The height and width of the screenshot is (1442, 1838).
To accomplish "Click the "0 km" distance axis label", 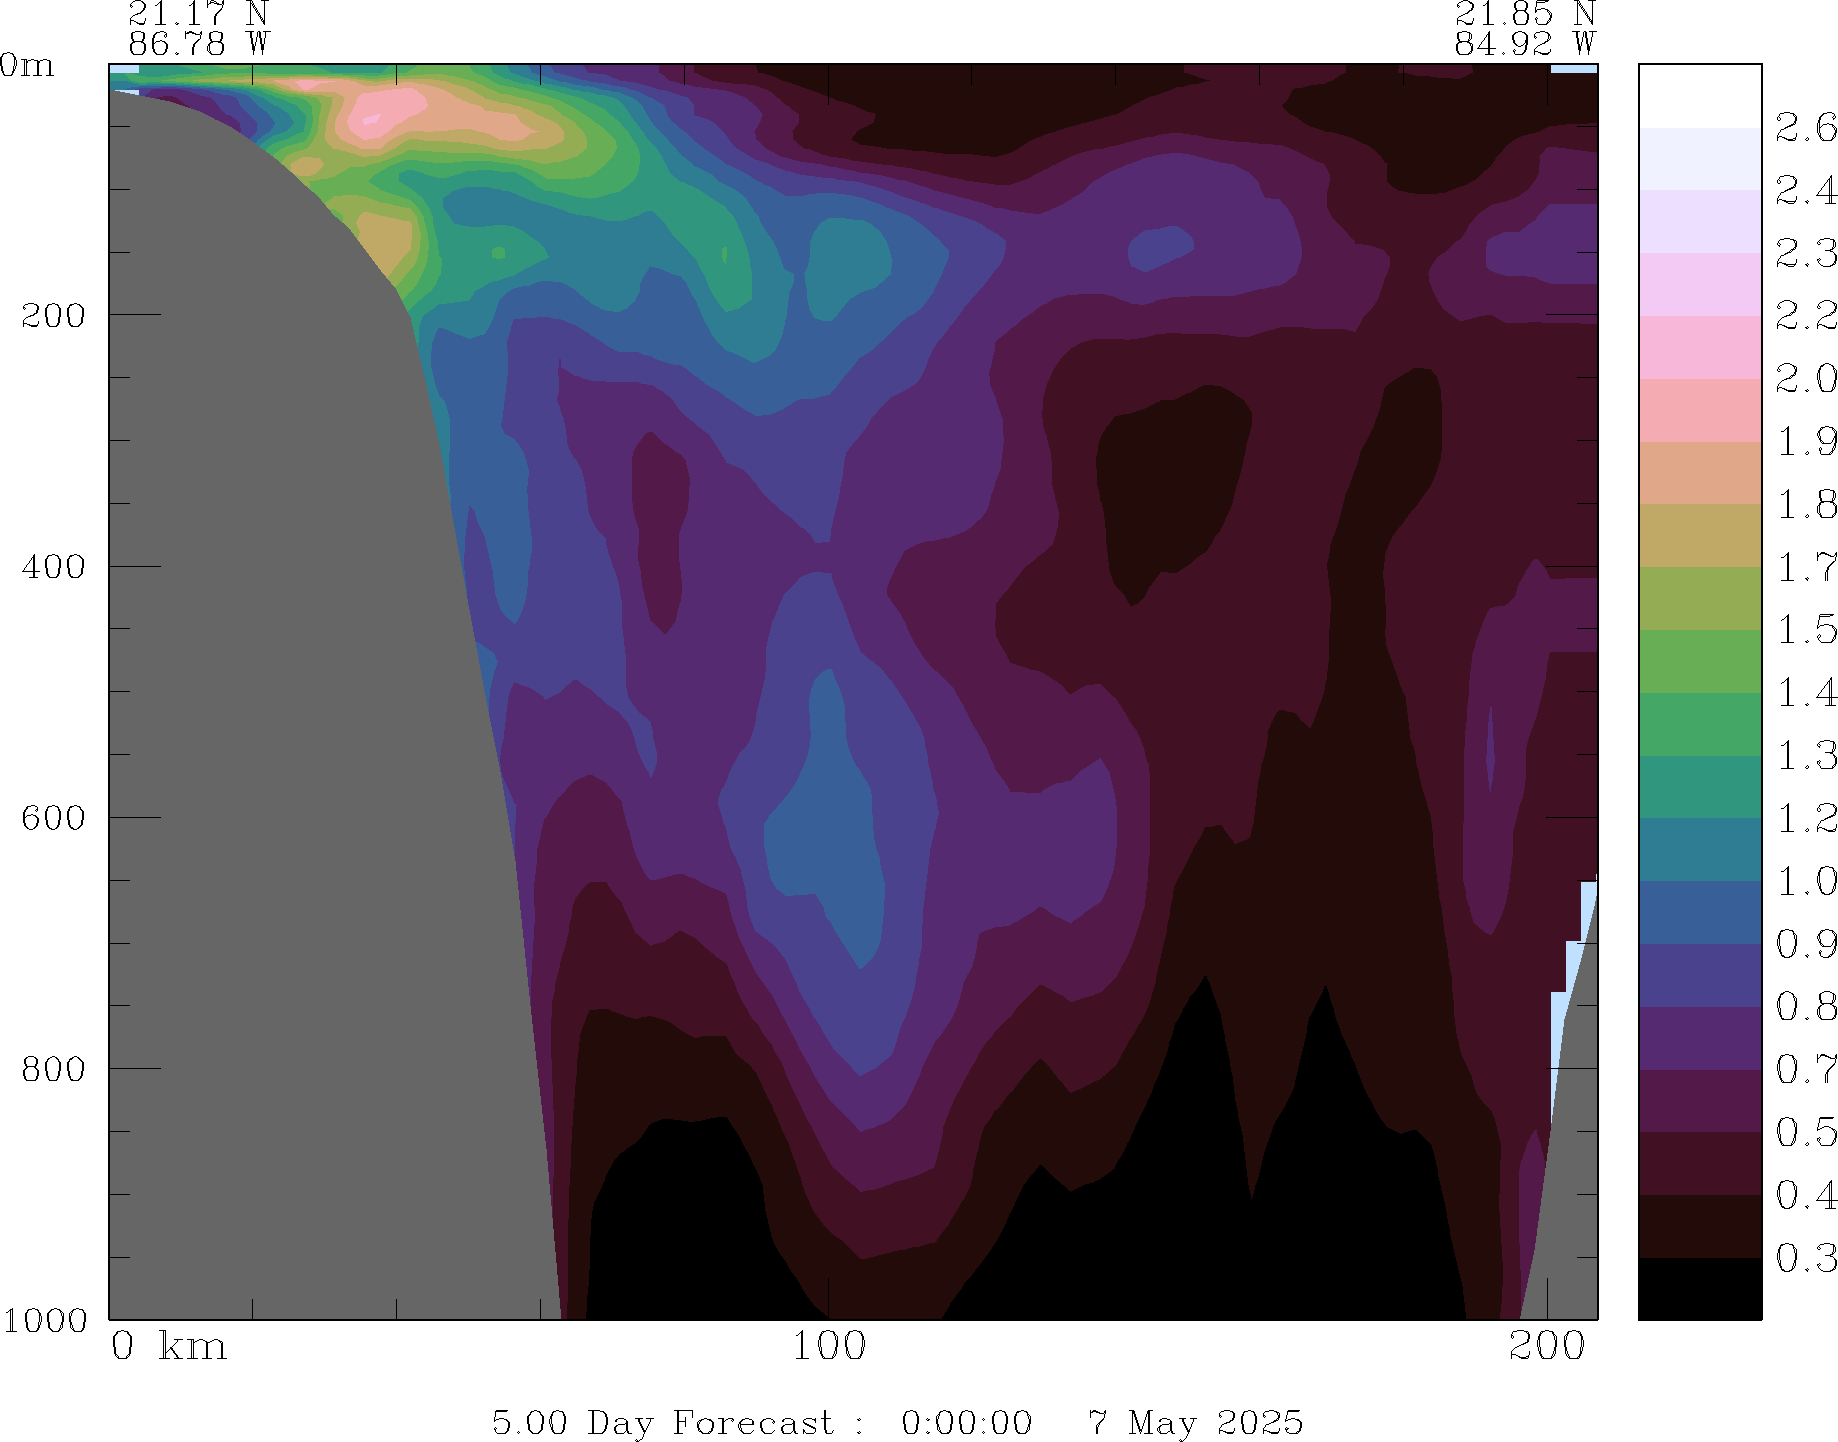I will [168, 1347].
